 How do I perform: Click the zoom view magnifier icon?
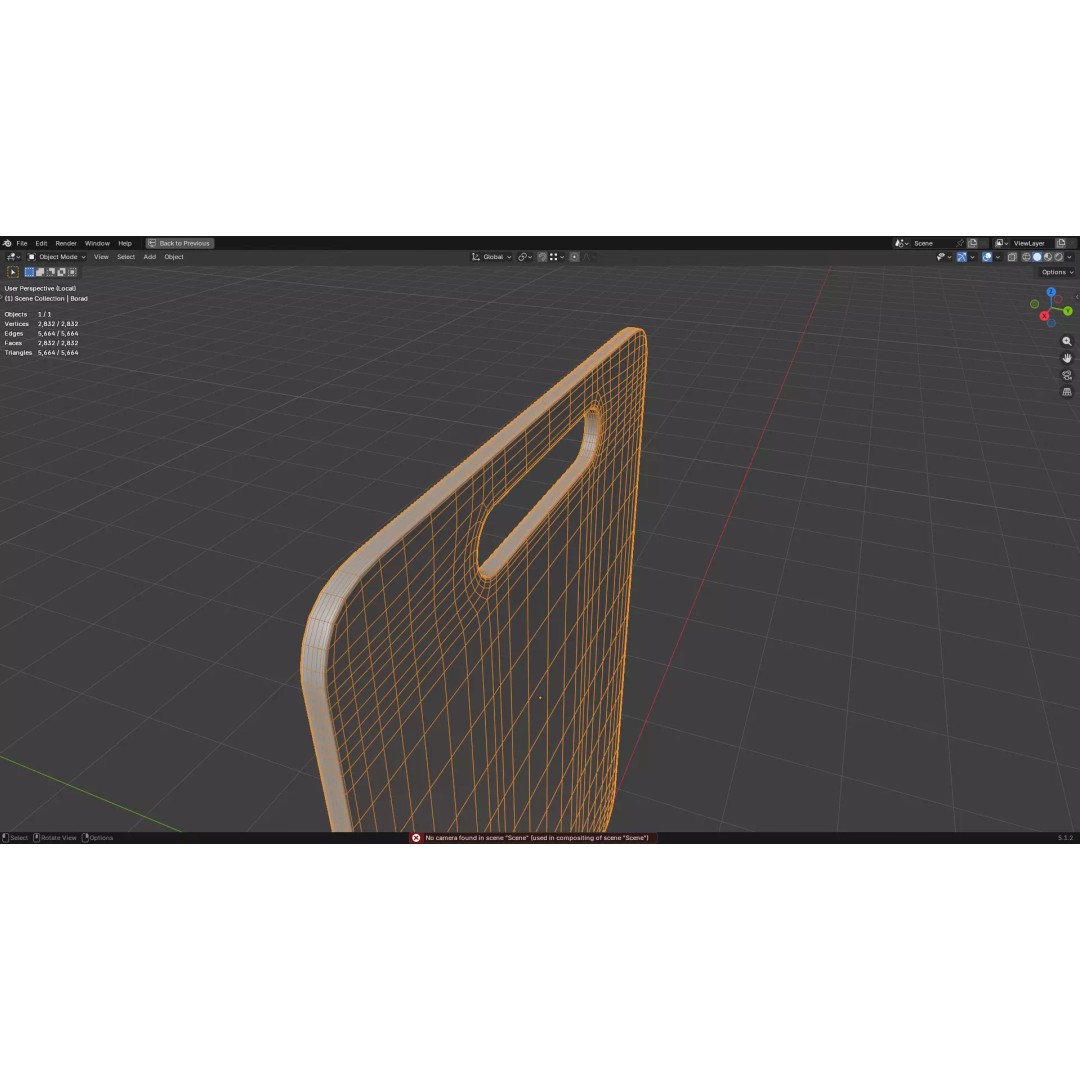[1067, 342]
